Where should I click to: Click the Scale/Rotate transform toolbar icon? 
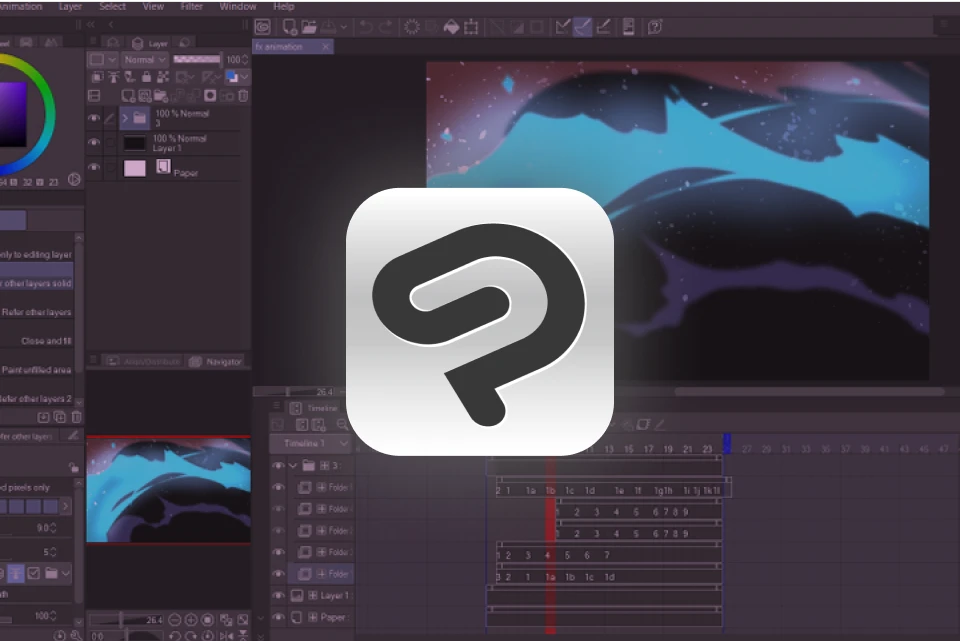click(471, 27)
